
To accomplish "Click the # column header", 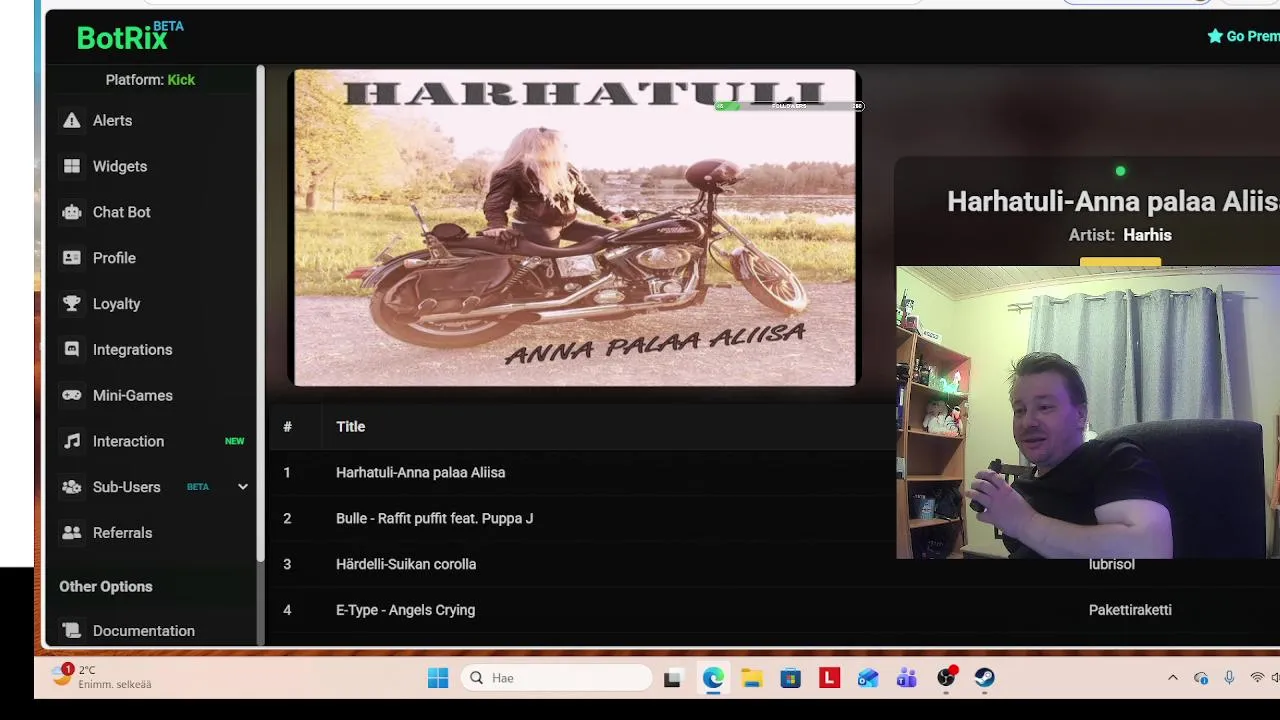I will click(287, 427).
